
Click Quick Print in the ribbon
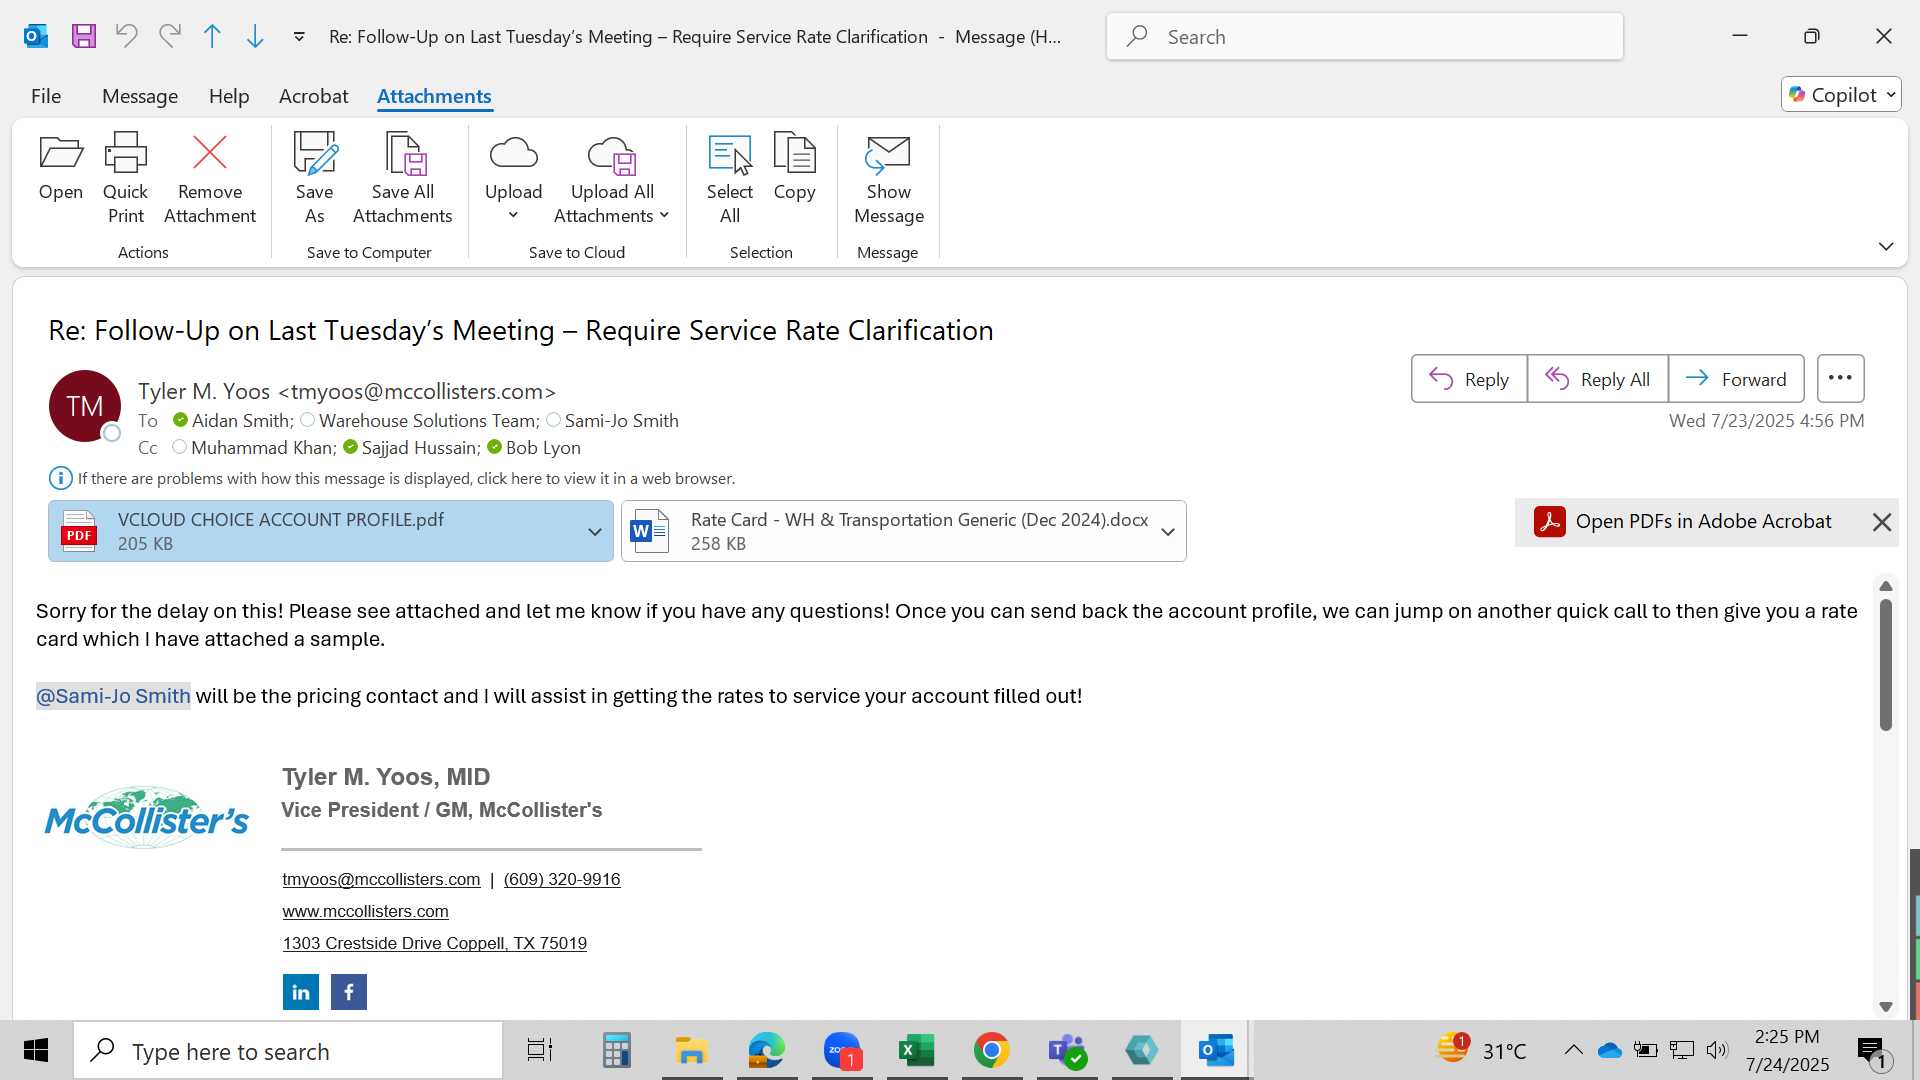coord(125,178)
